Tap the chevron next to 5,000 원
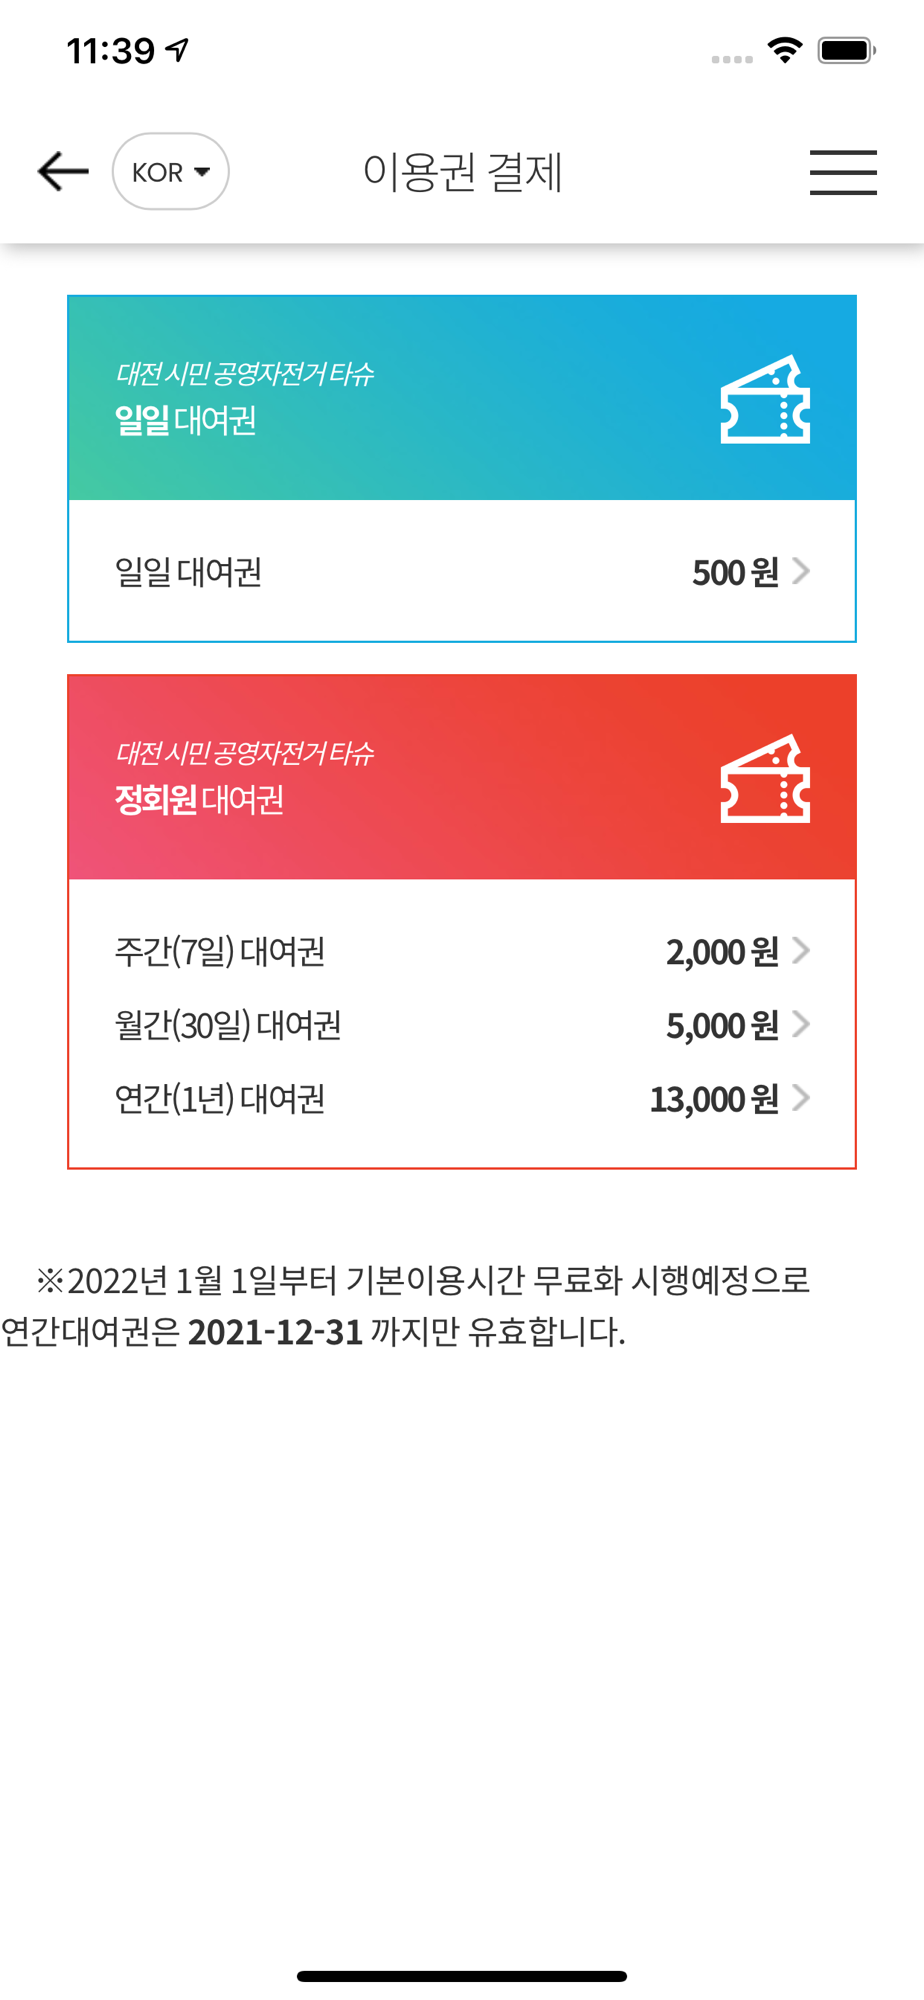 point(801,1024)
